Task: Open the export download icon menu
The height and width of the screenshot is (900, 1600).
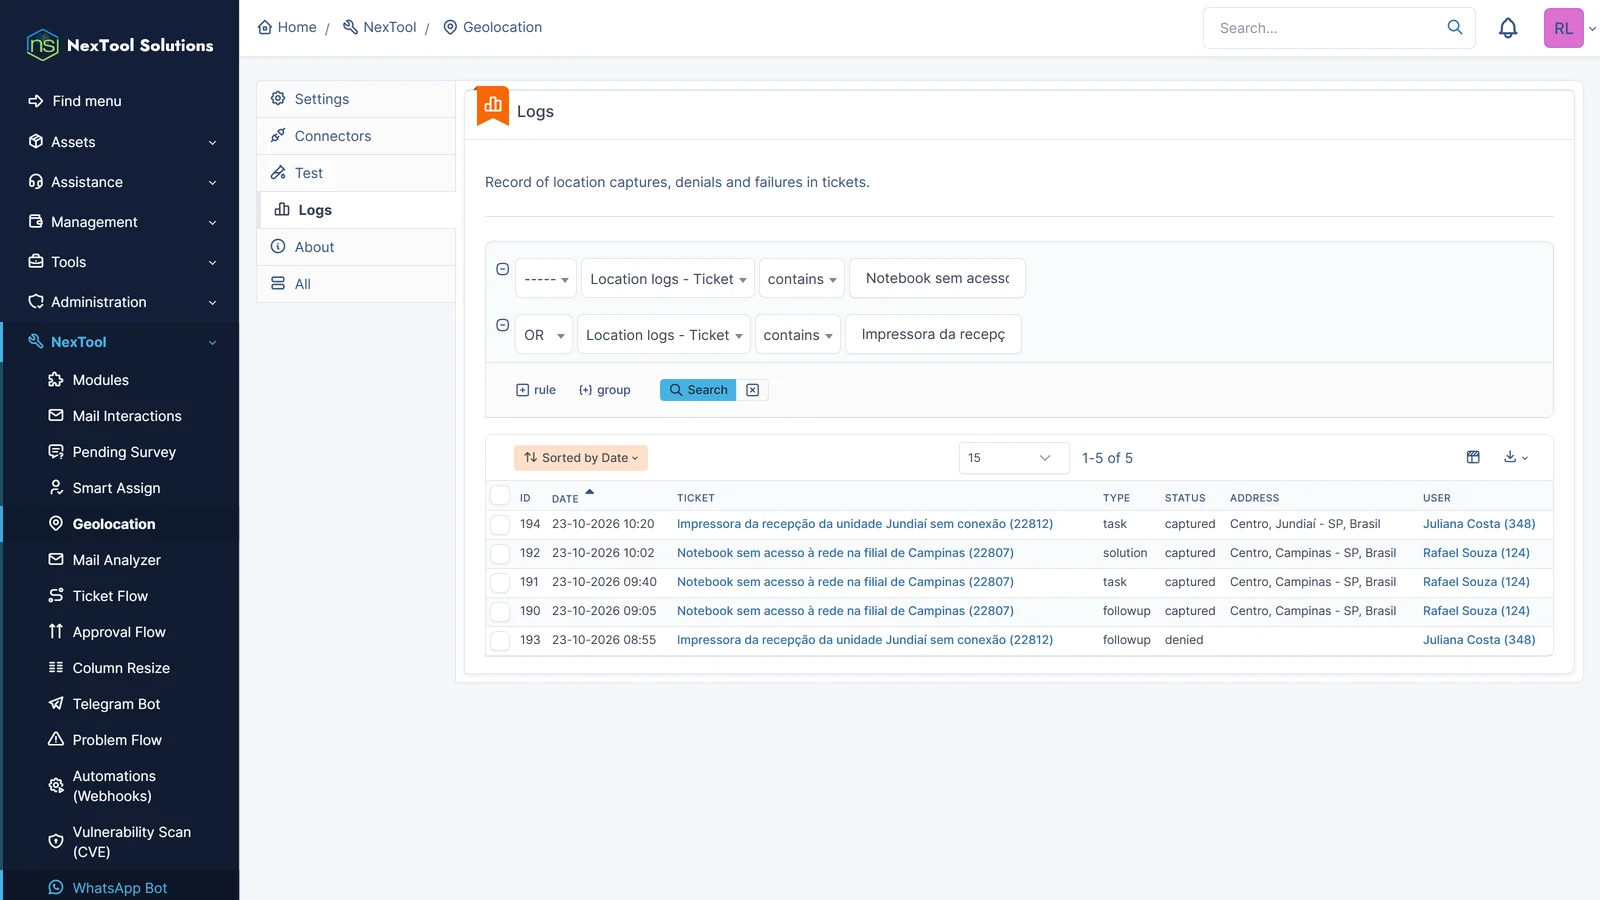Action: [x=1516, y=457]
